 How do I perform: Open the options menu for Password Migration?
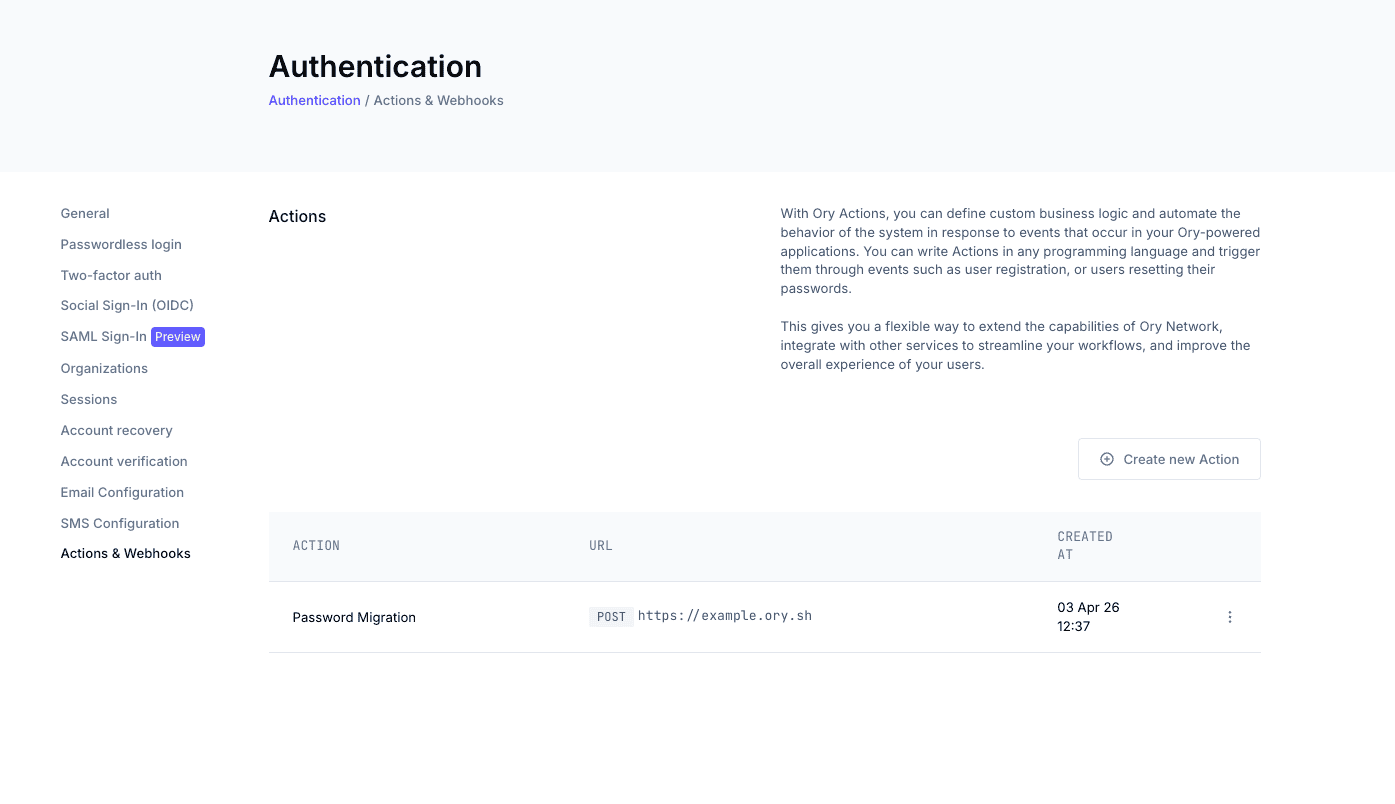pos(1229,617)
